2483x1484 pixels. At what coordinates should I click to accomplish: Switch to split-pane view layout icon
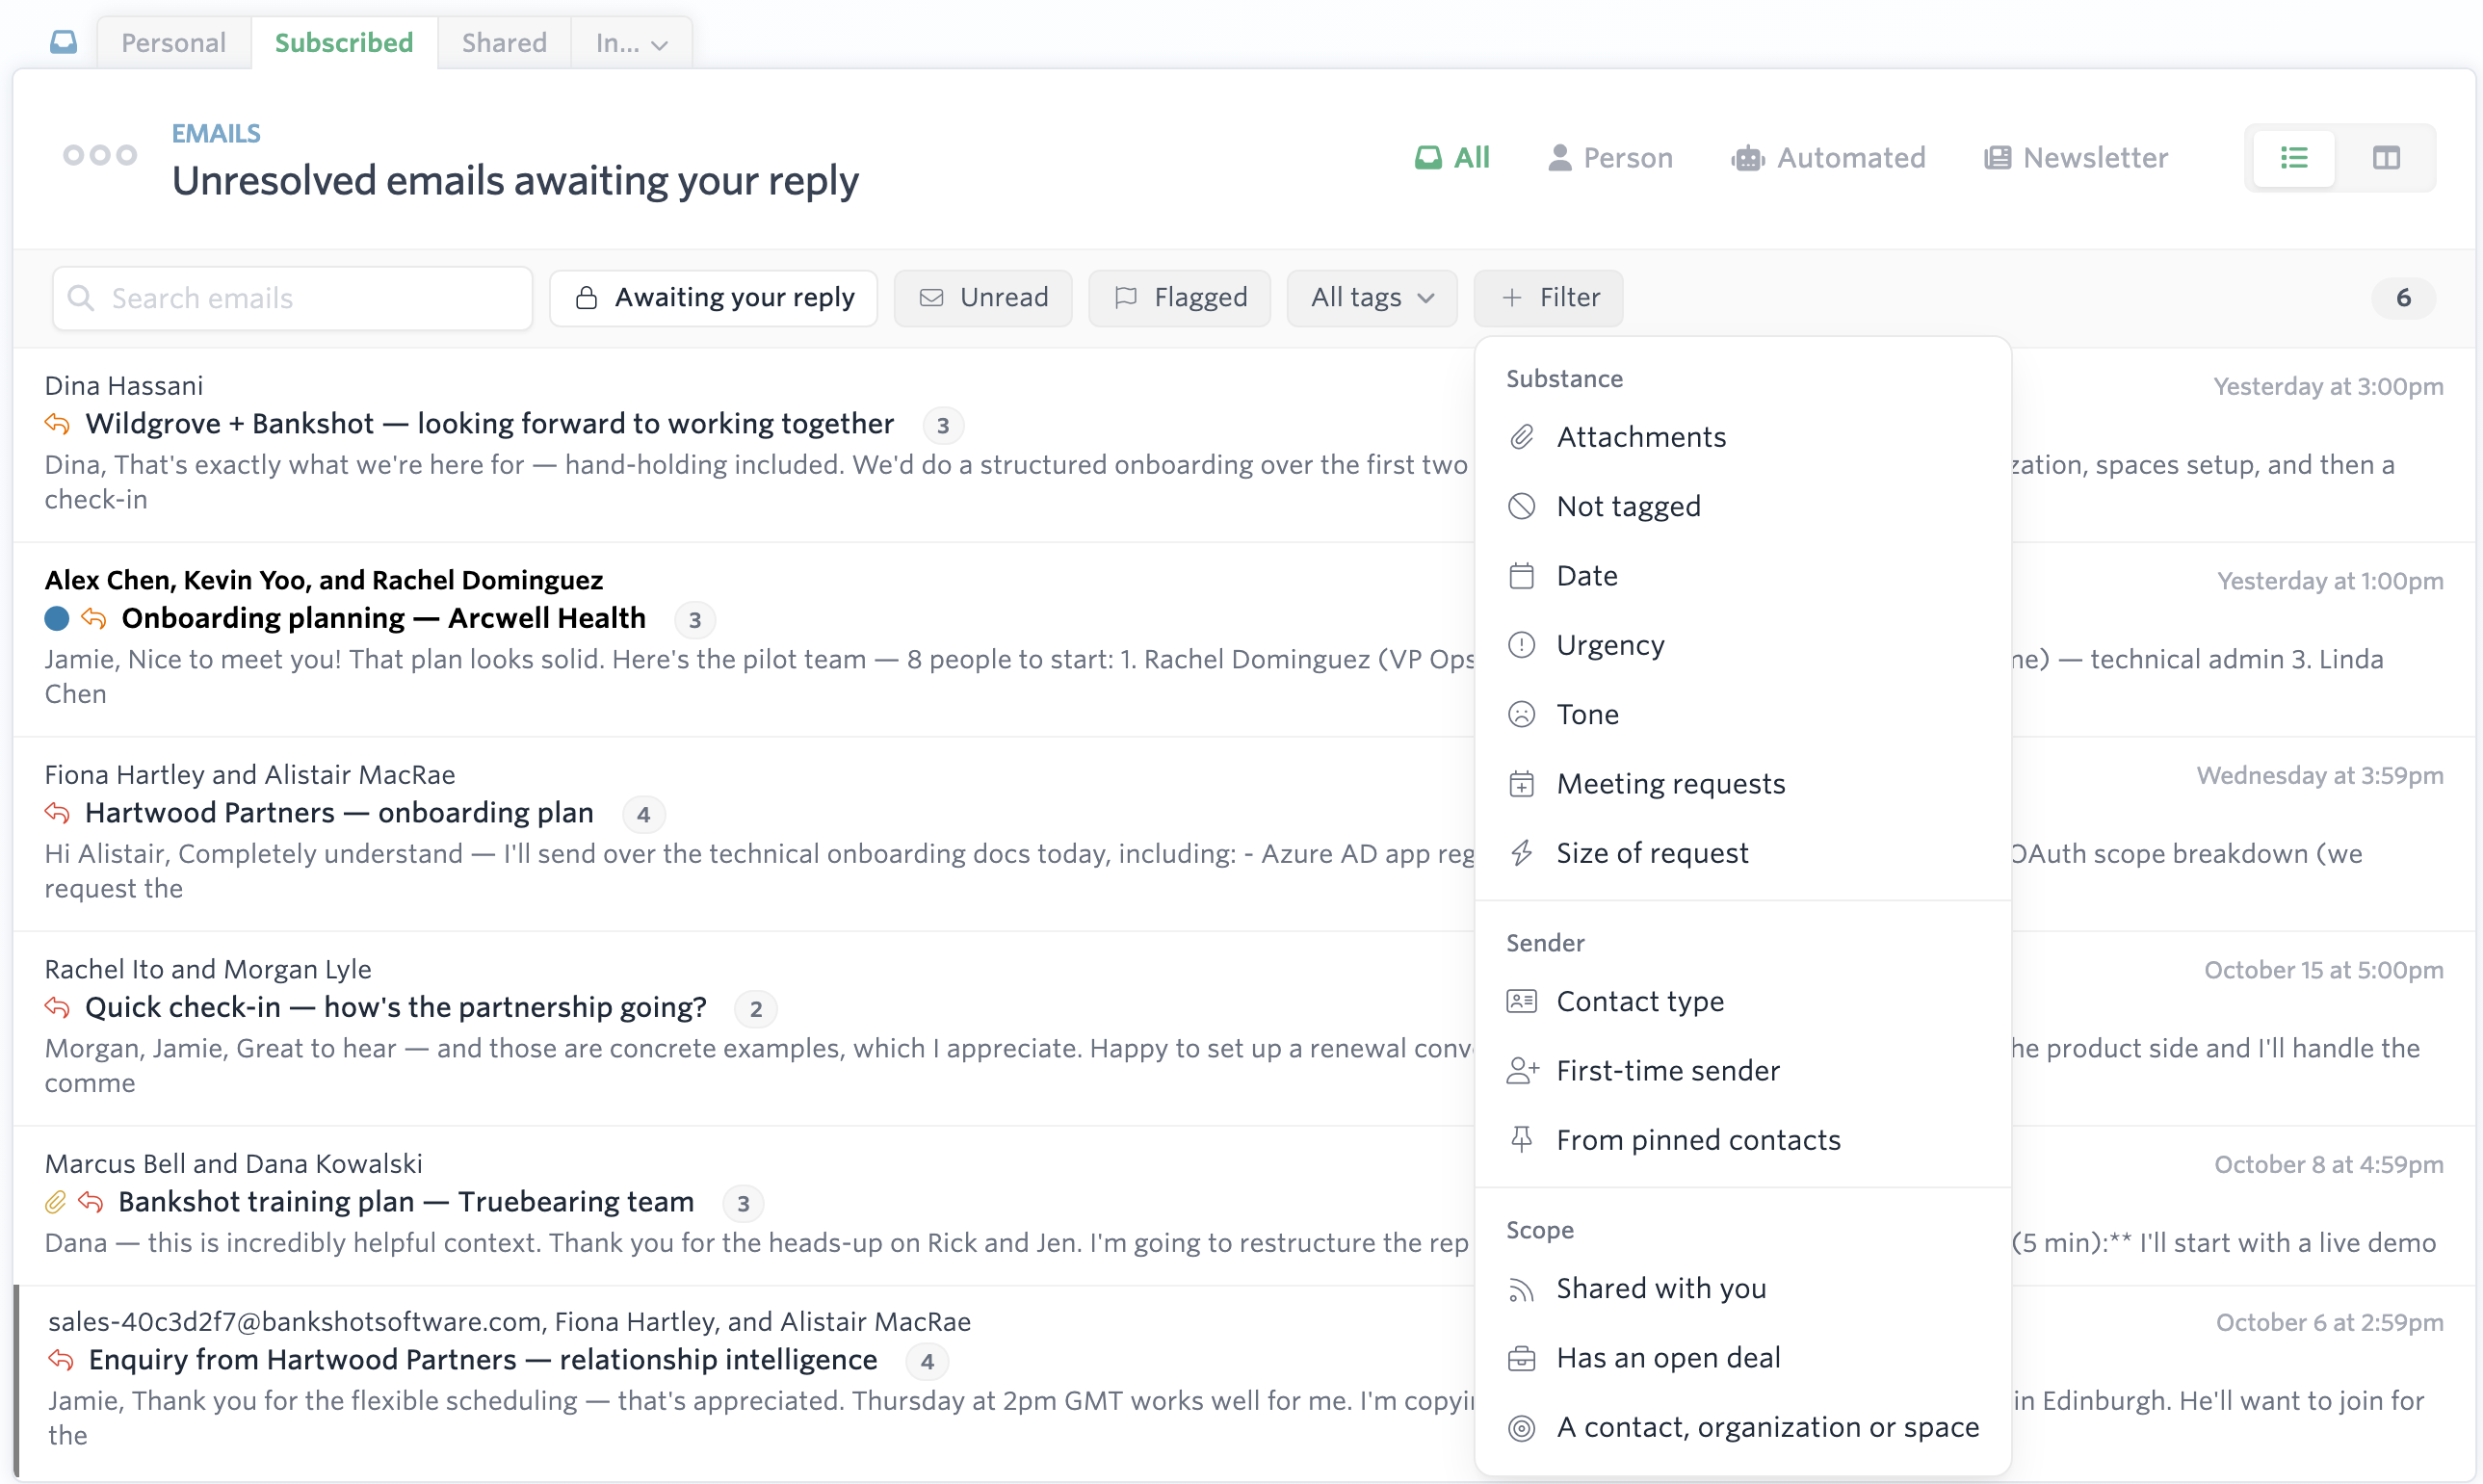(2386, 158)
